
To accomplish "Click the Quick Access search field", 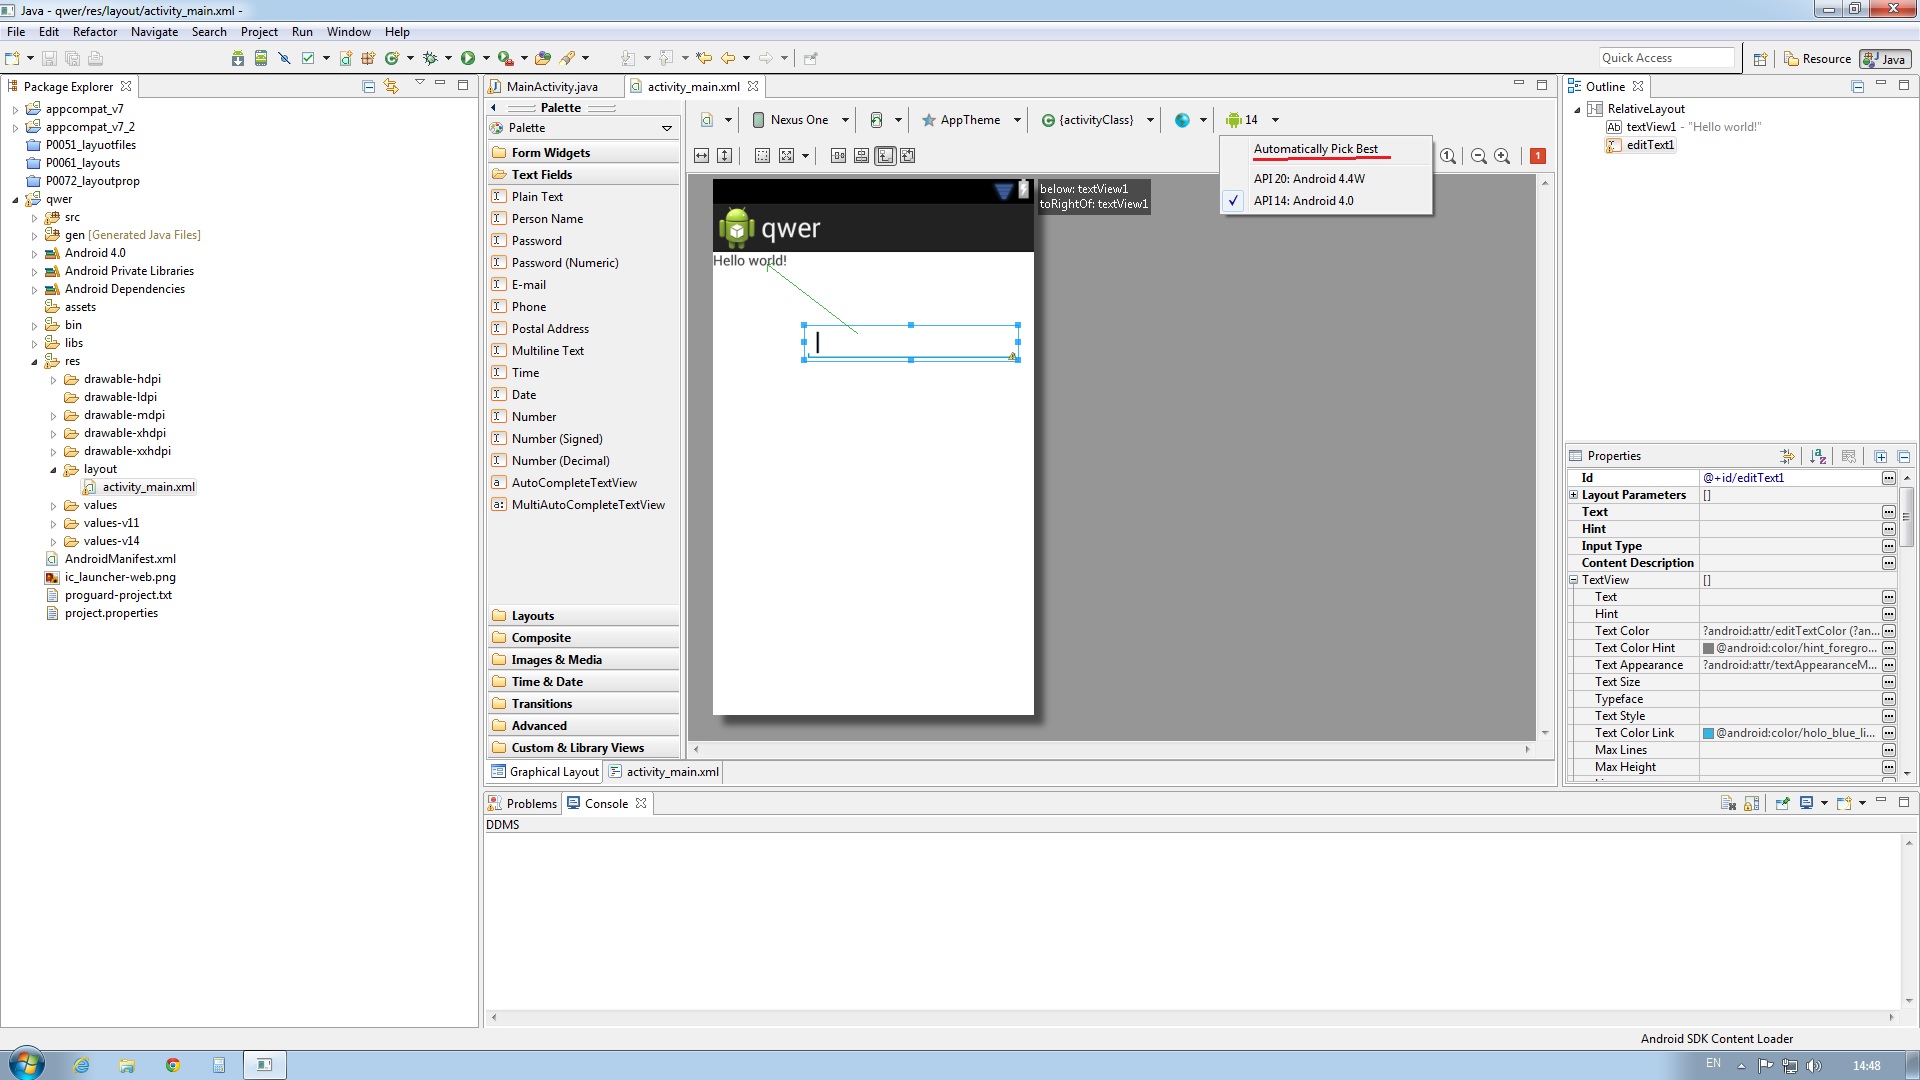I will (x=1666, y=58).
